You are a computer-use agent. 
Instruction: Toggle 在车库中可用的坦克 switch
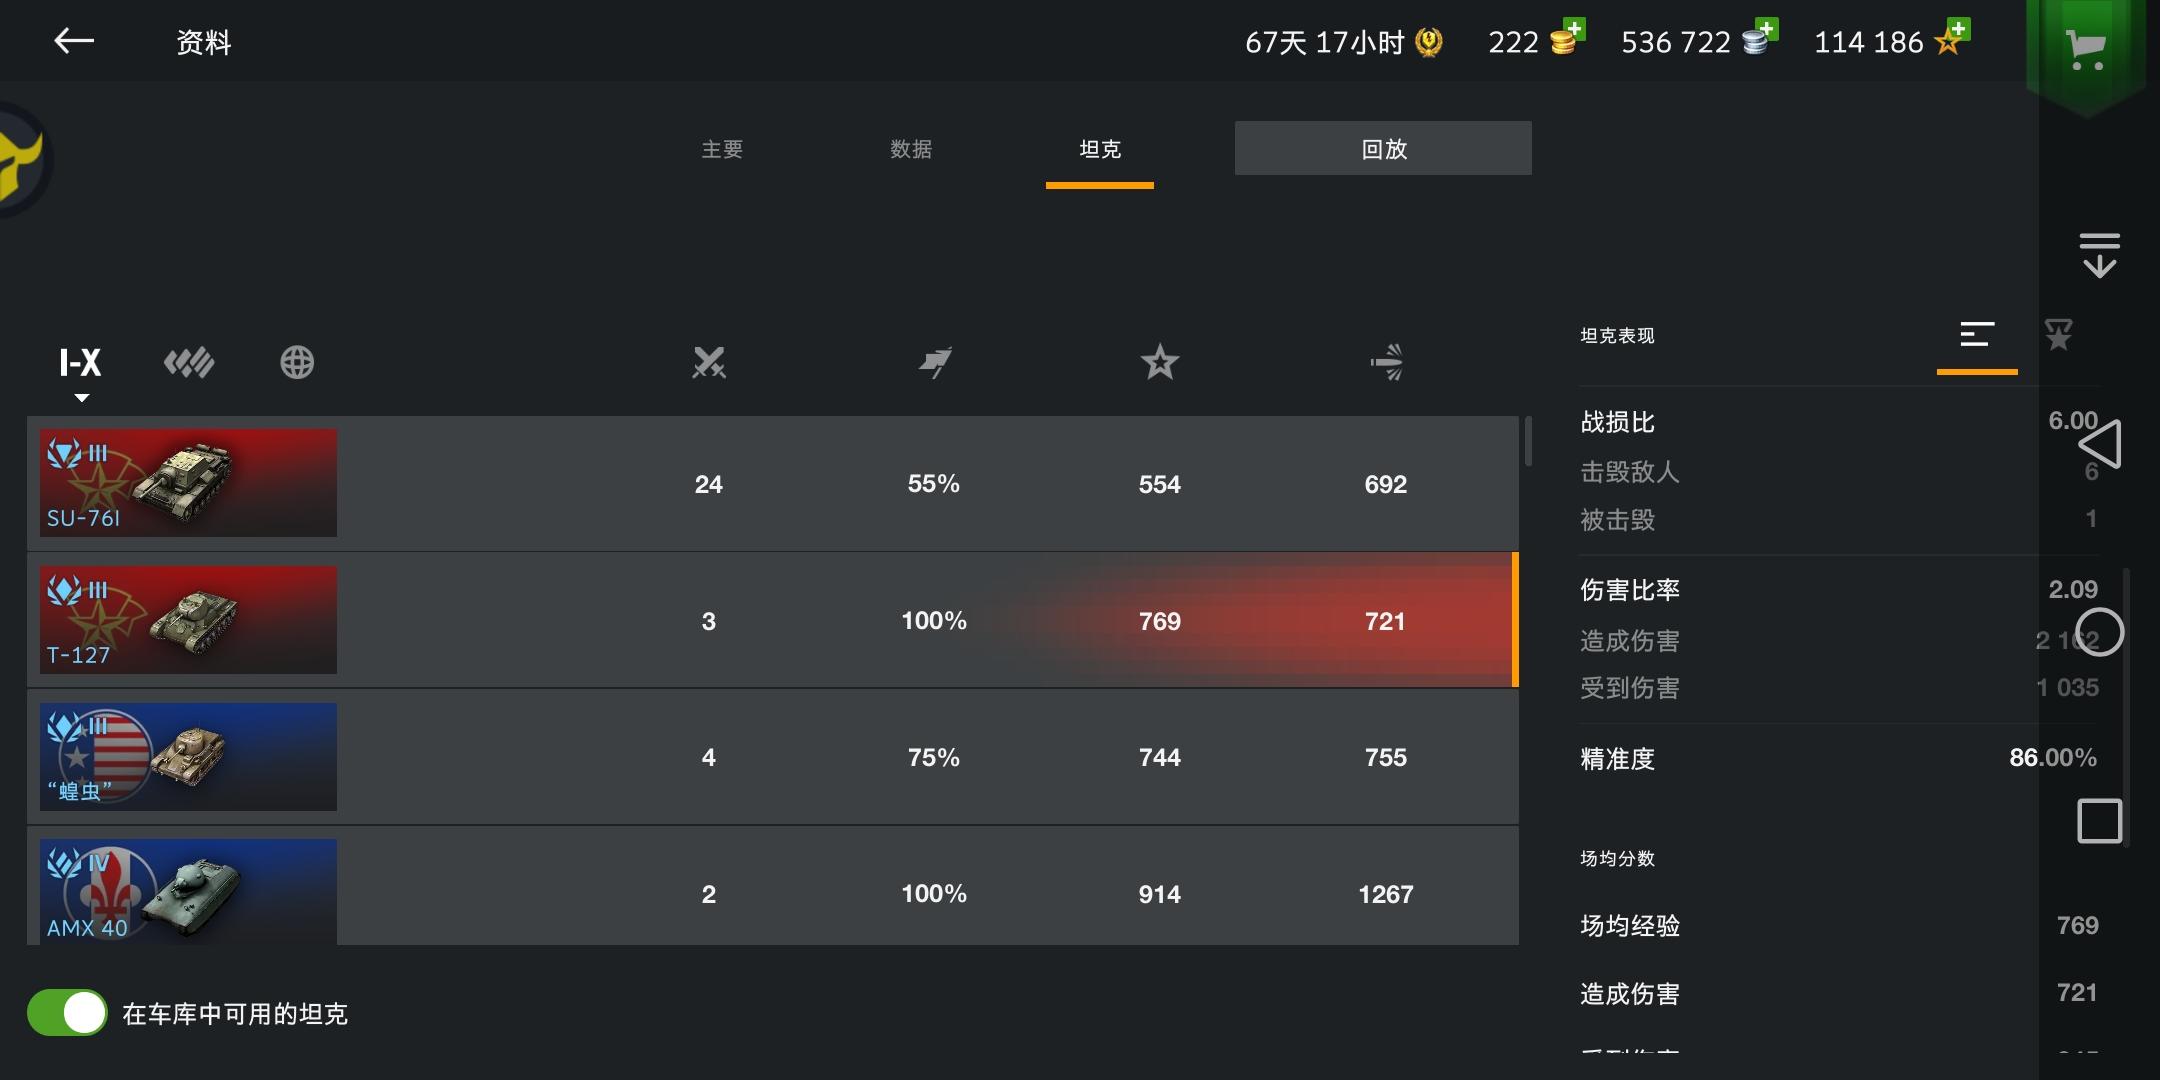coord(67,1013)
